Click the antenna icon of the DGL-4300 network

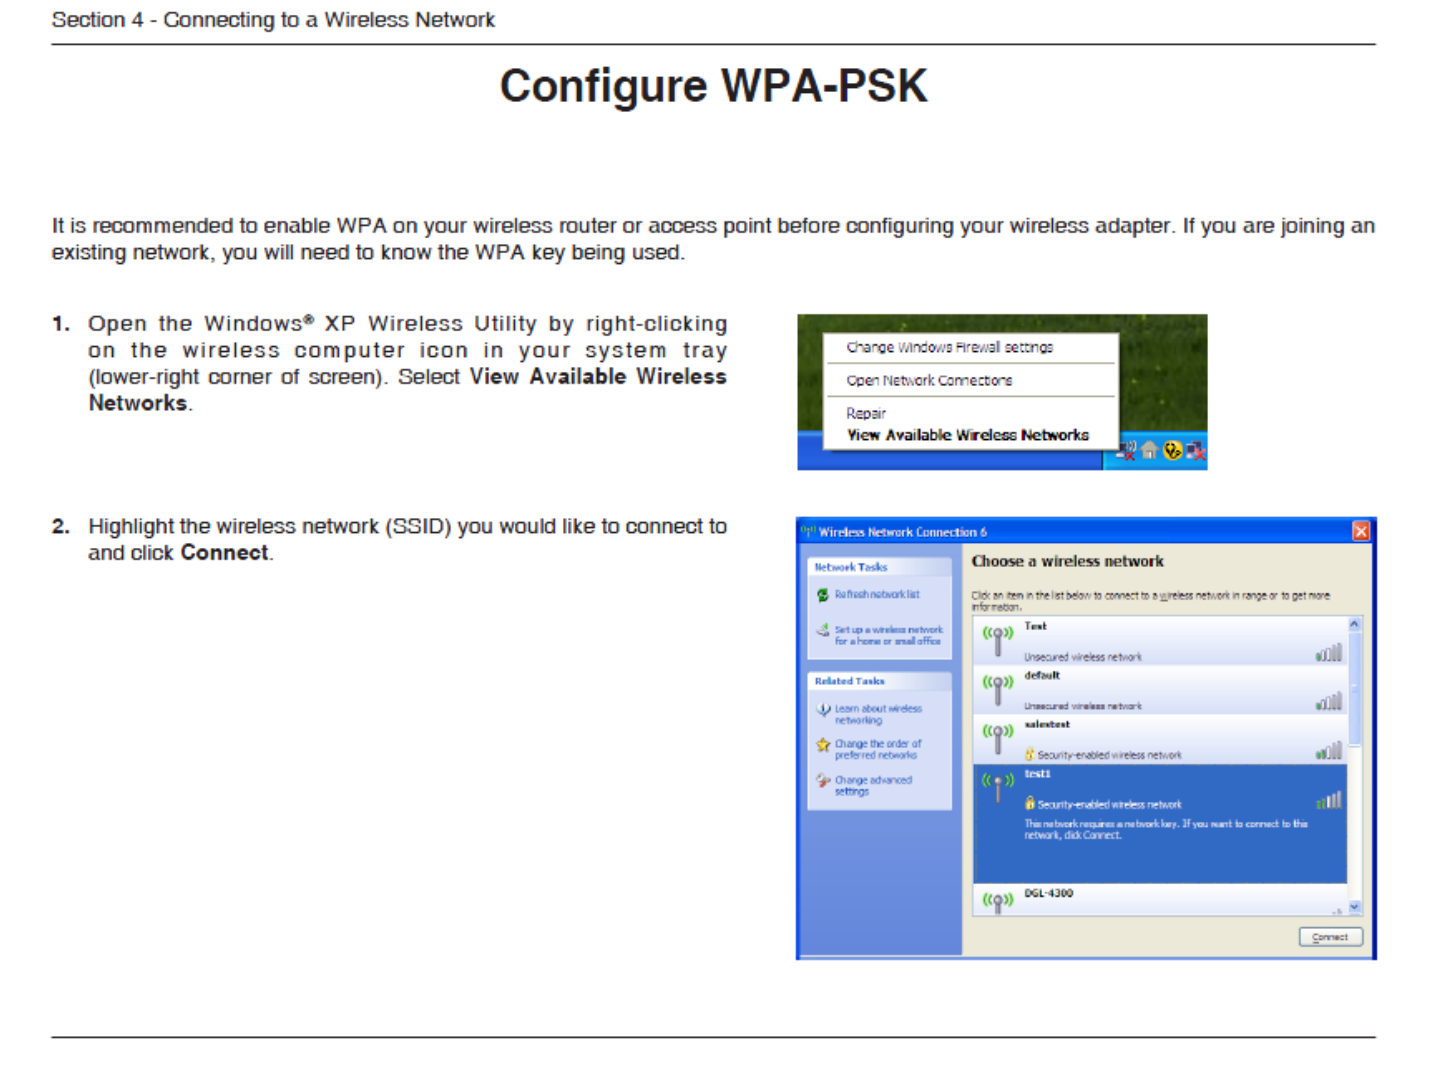(997, 903)
